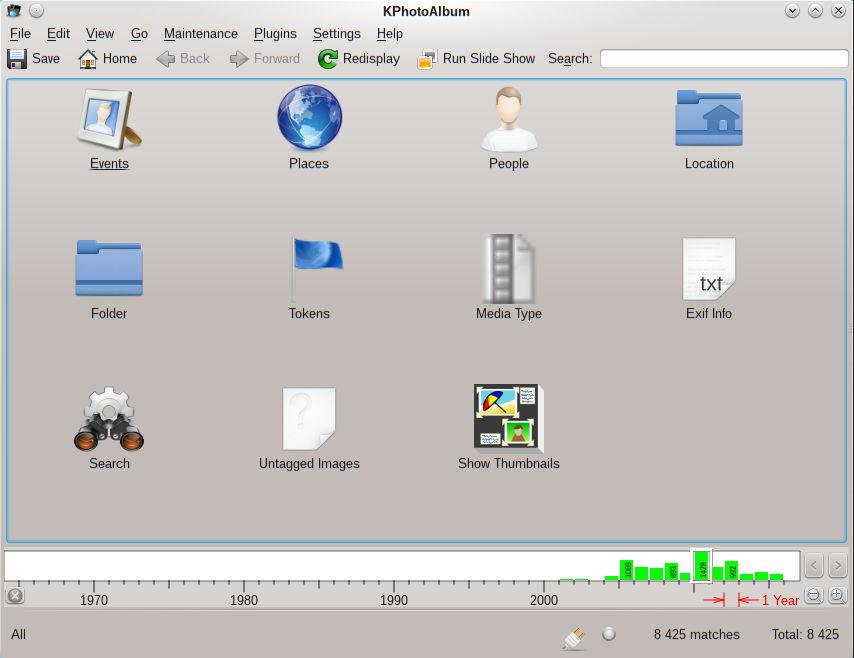
Task: Open the View menu
Action: [100, 34]
